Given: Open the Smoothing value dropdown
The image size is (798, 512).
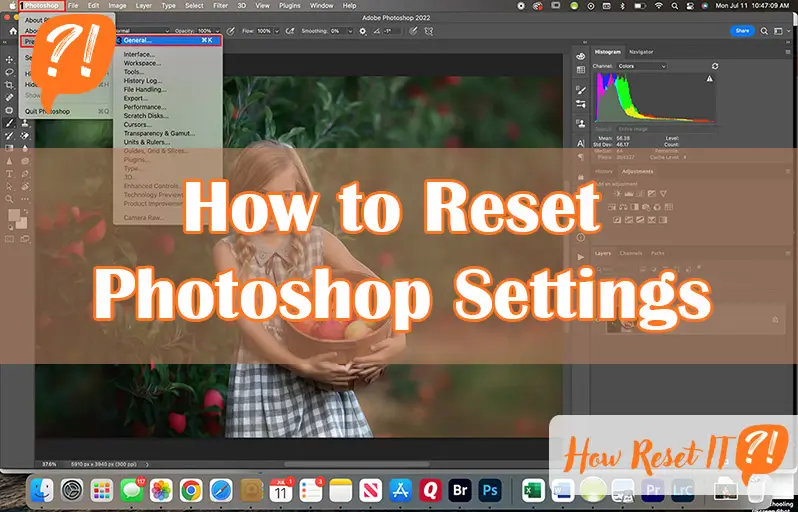Looking at the screenshot, I should click(x=350, y=31).
